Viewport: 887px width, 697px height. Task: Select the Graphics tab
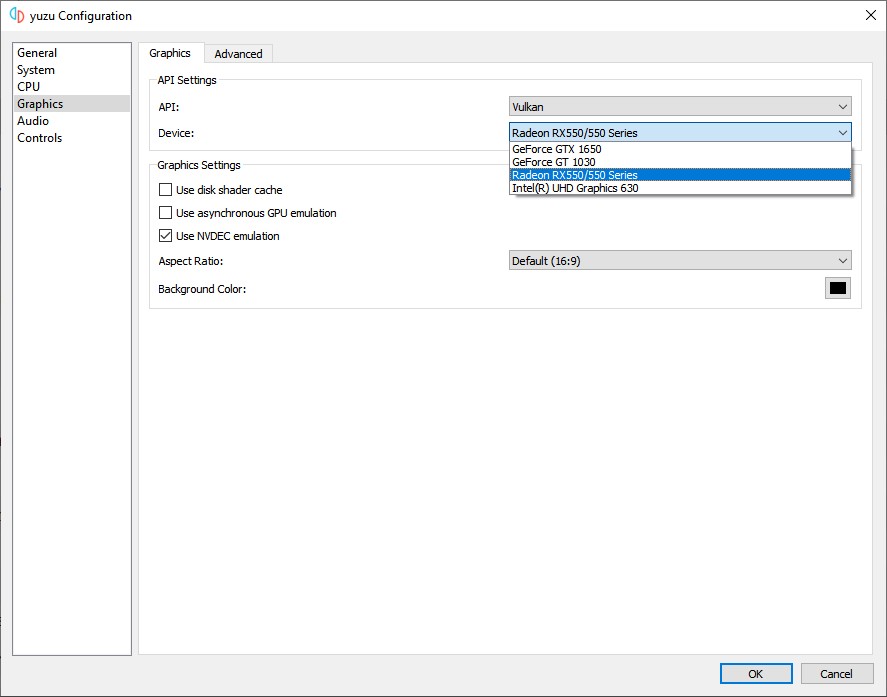coord(171,53)
